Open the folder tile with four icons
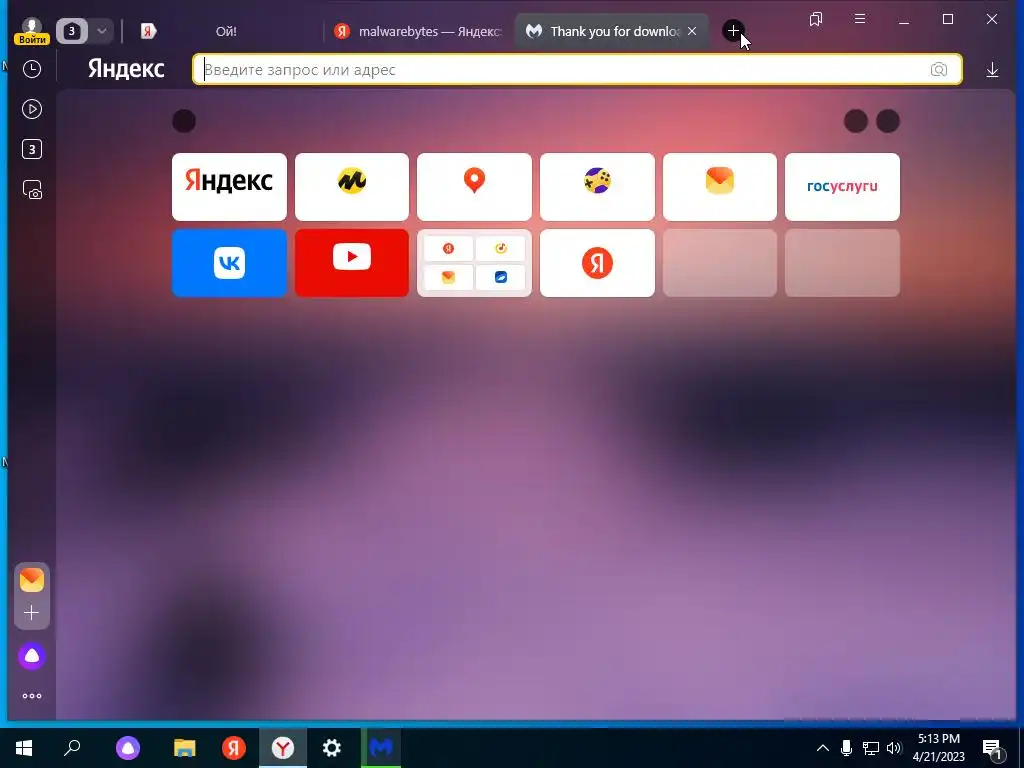 474,263
